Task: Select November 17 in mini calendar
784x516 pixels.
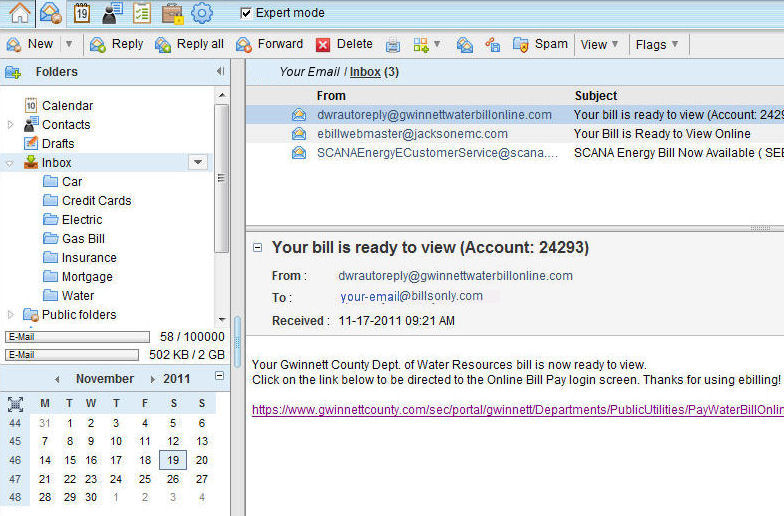Action: (x=116, y=460)
